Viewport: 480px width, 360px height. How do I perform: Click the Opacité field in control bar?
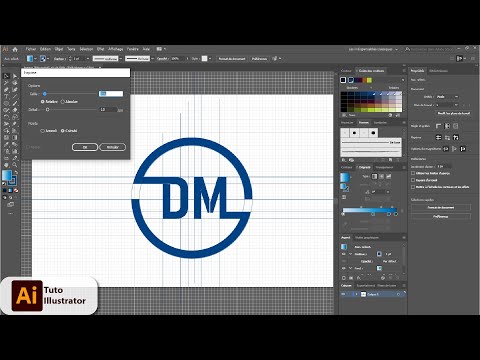point(178,59)
